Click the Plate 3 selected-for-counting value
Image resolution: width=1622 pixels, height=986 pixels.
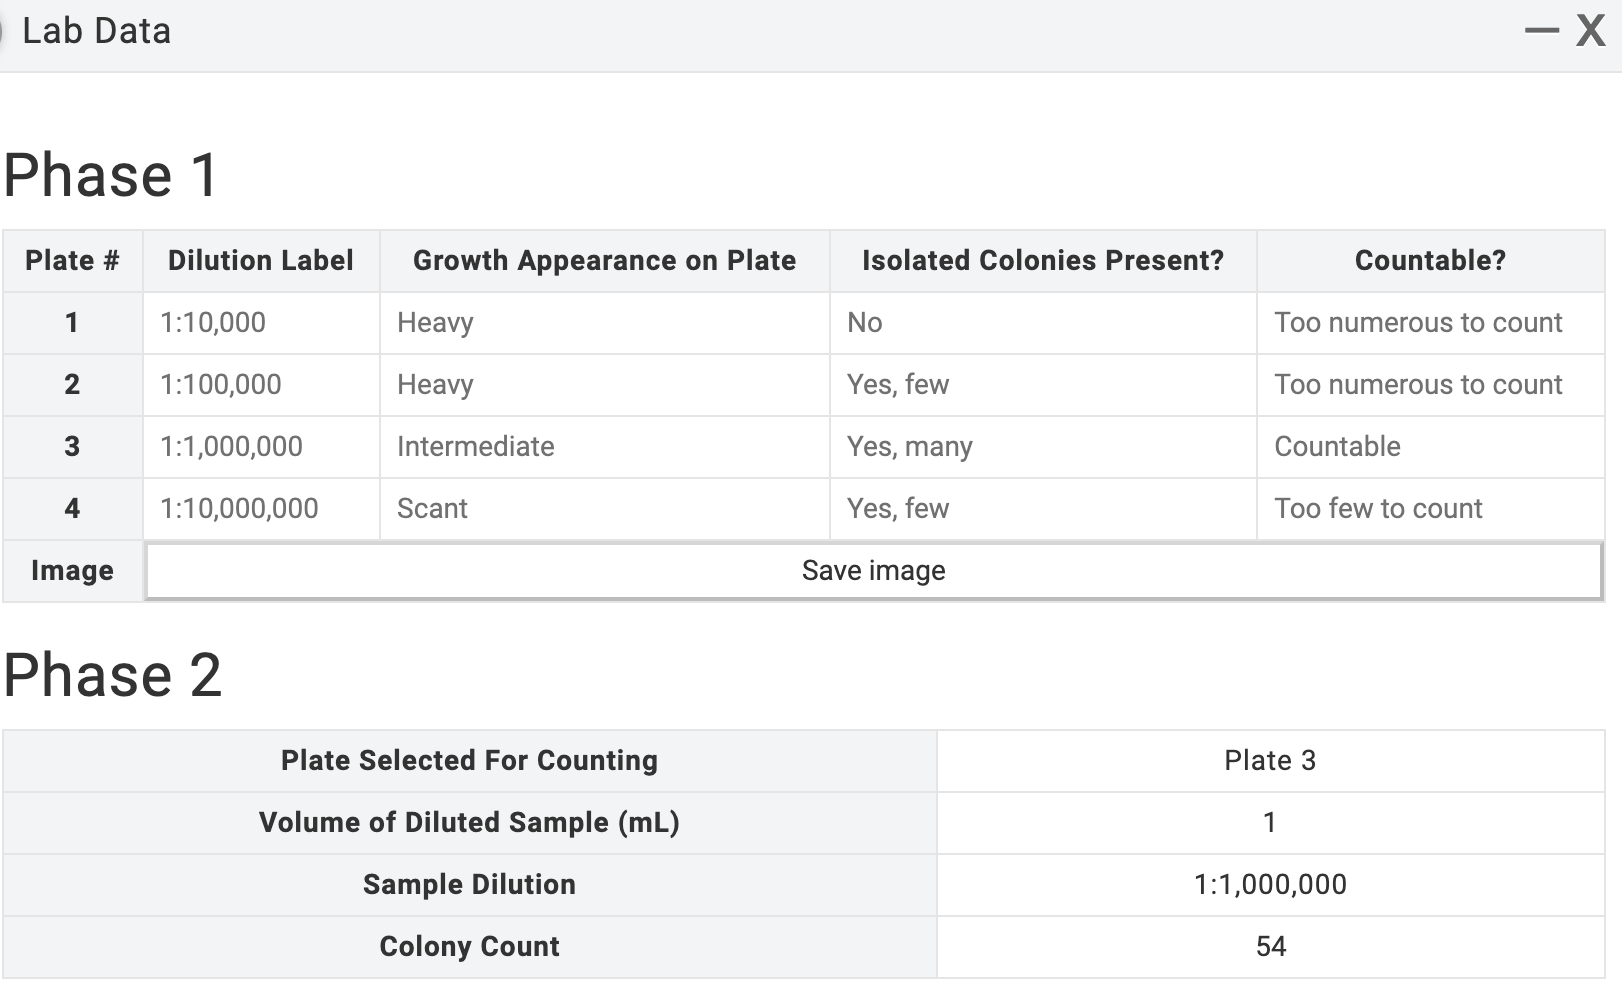point(1270,760)
